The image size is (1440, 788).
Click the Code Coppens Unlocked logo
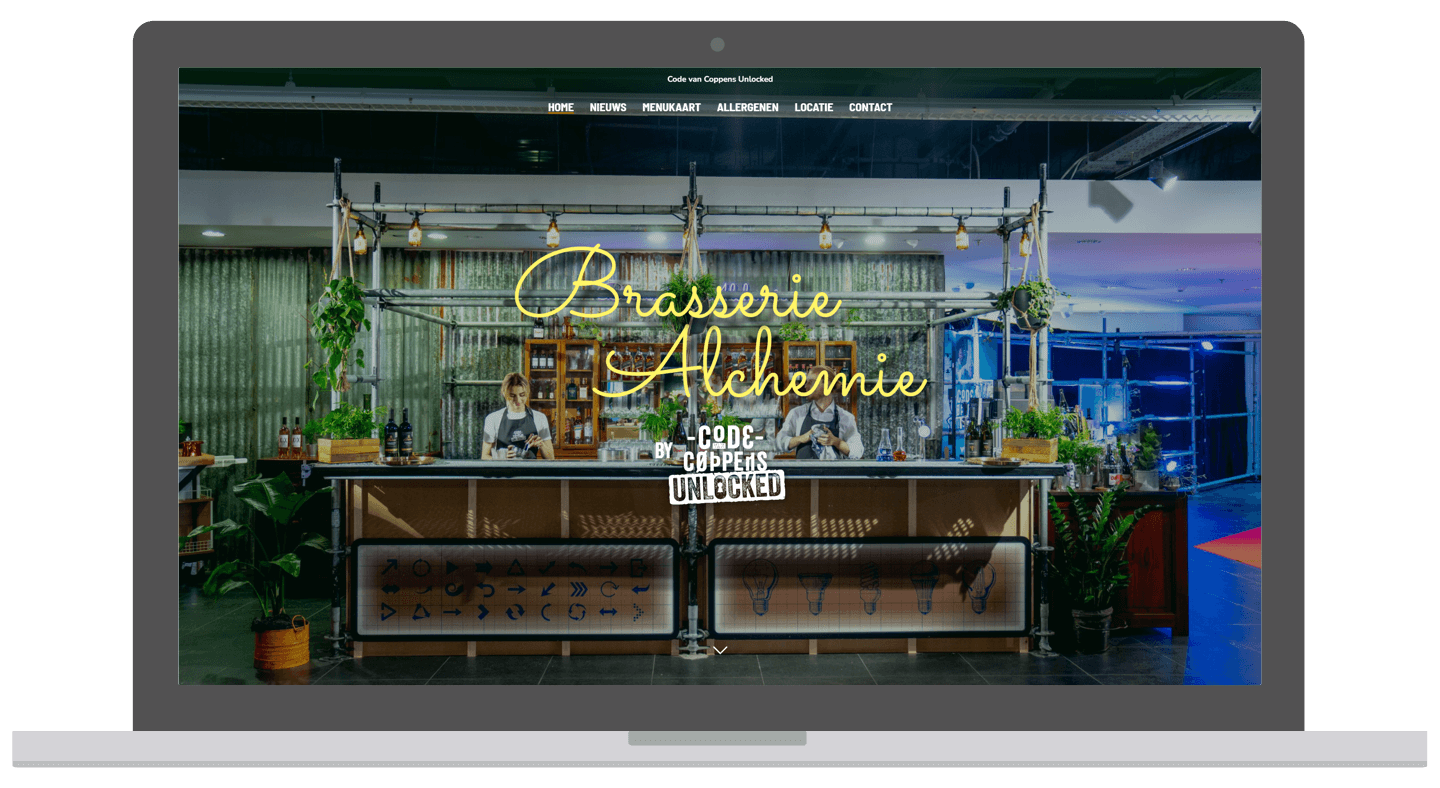pyautogui.click(x=720, y=463)
